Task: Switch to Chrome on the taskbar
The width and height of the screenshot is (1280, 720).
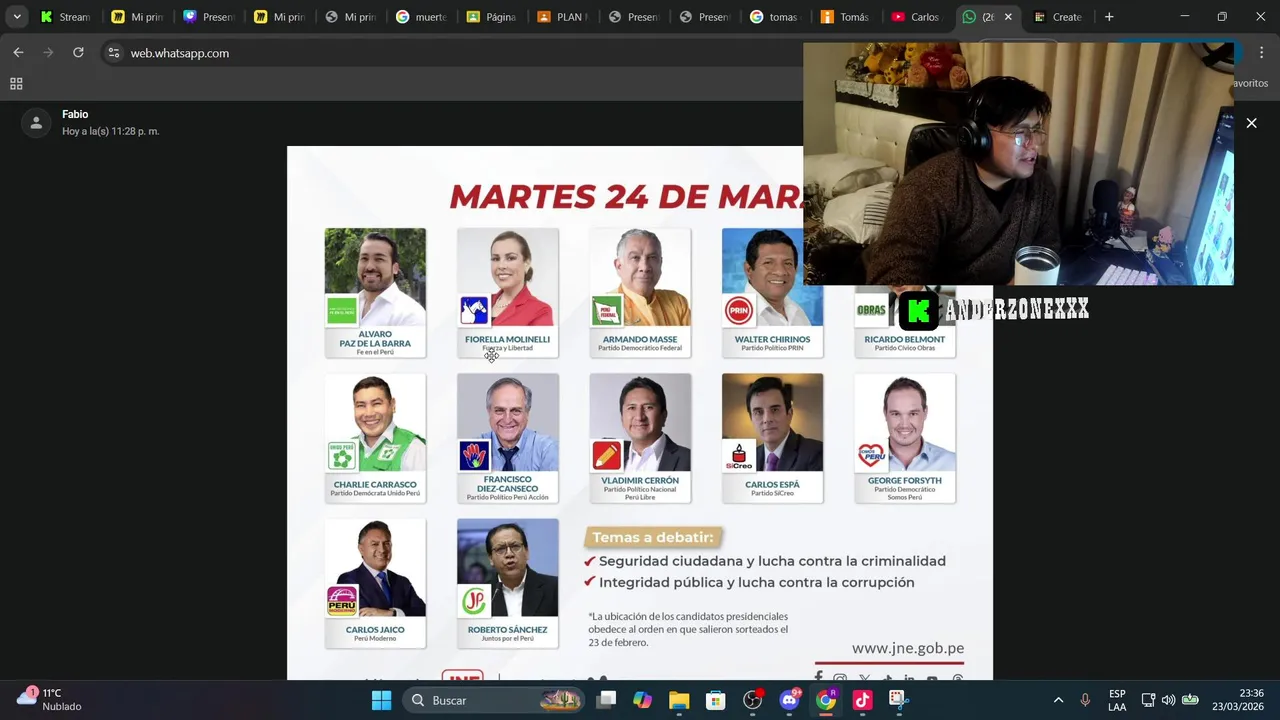Action: [826, 700]
